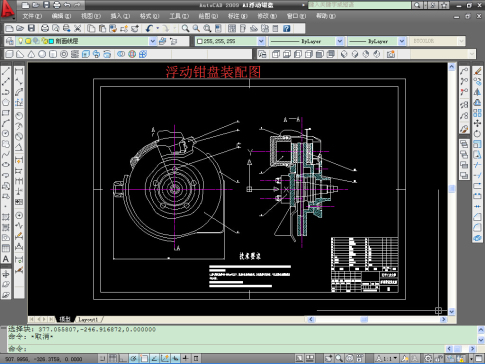
Task: Select the Angular dimension tool
Action: pos(19,147)
